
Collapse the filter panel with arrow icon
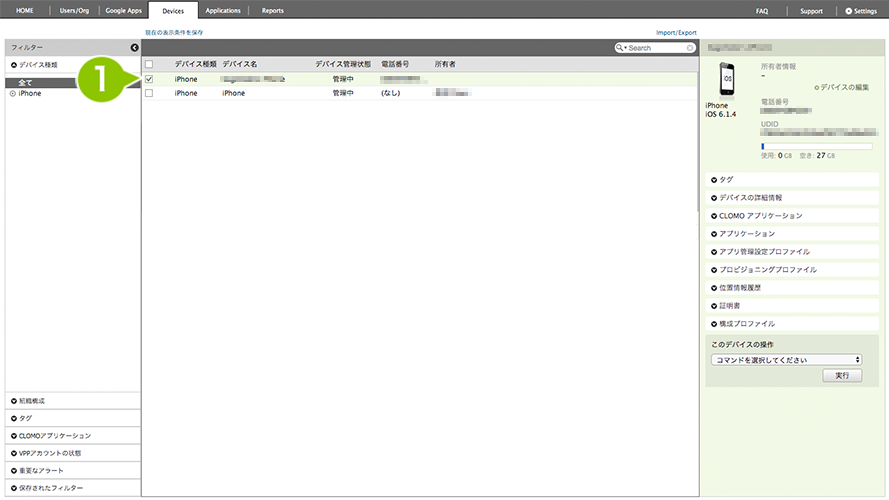tap(133, 48)
